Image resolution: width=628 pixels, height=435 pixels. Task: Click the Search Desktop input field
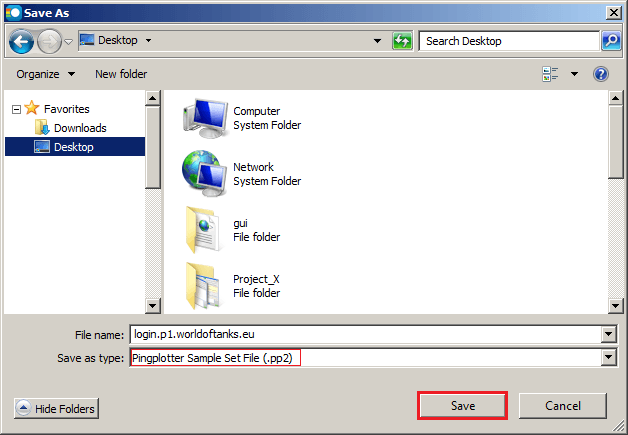pos(508,41)
